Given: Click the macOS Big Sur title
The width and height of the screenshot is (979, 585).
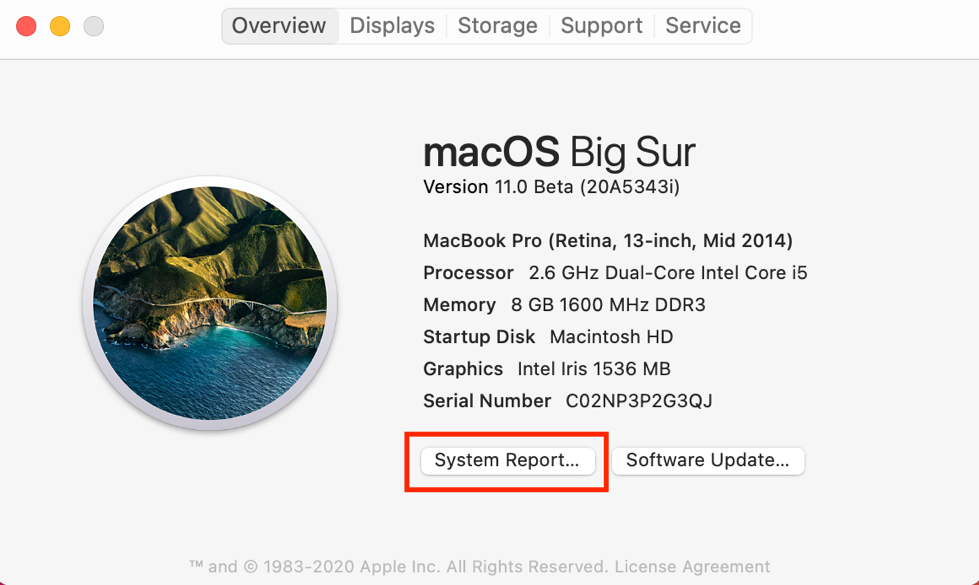Looking at the screenshot, I should 559,152.
